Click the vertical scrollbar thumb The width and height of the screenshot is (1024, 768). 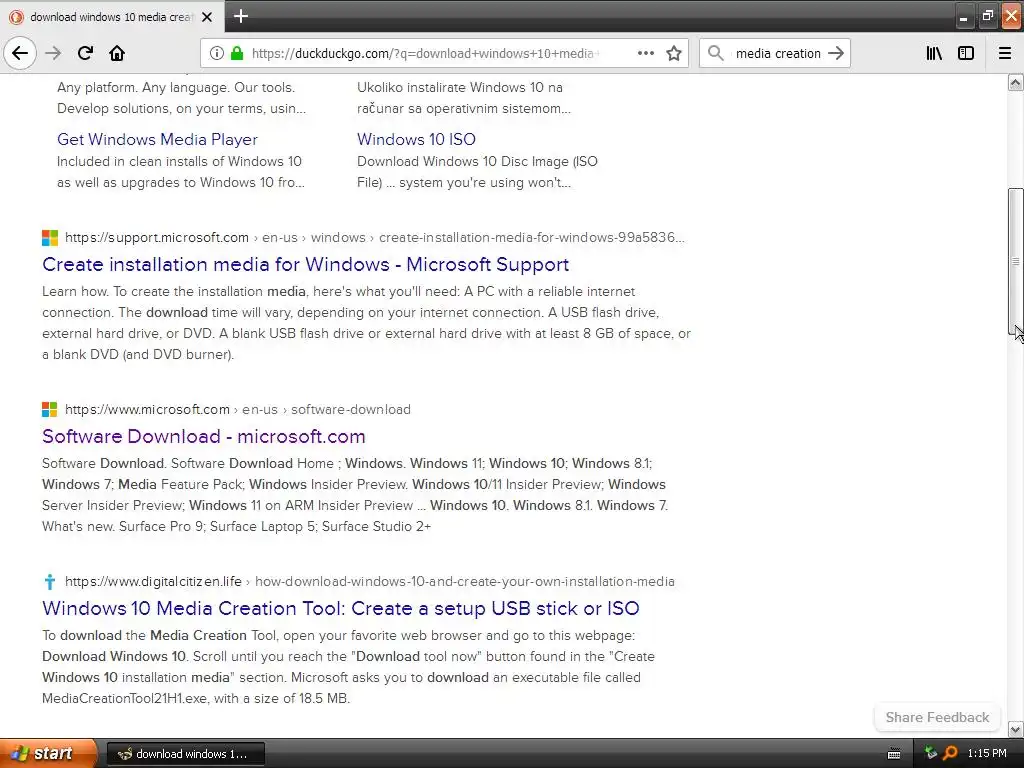[x=1016, y=261]
